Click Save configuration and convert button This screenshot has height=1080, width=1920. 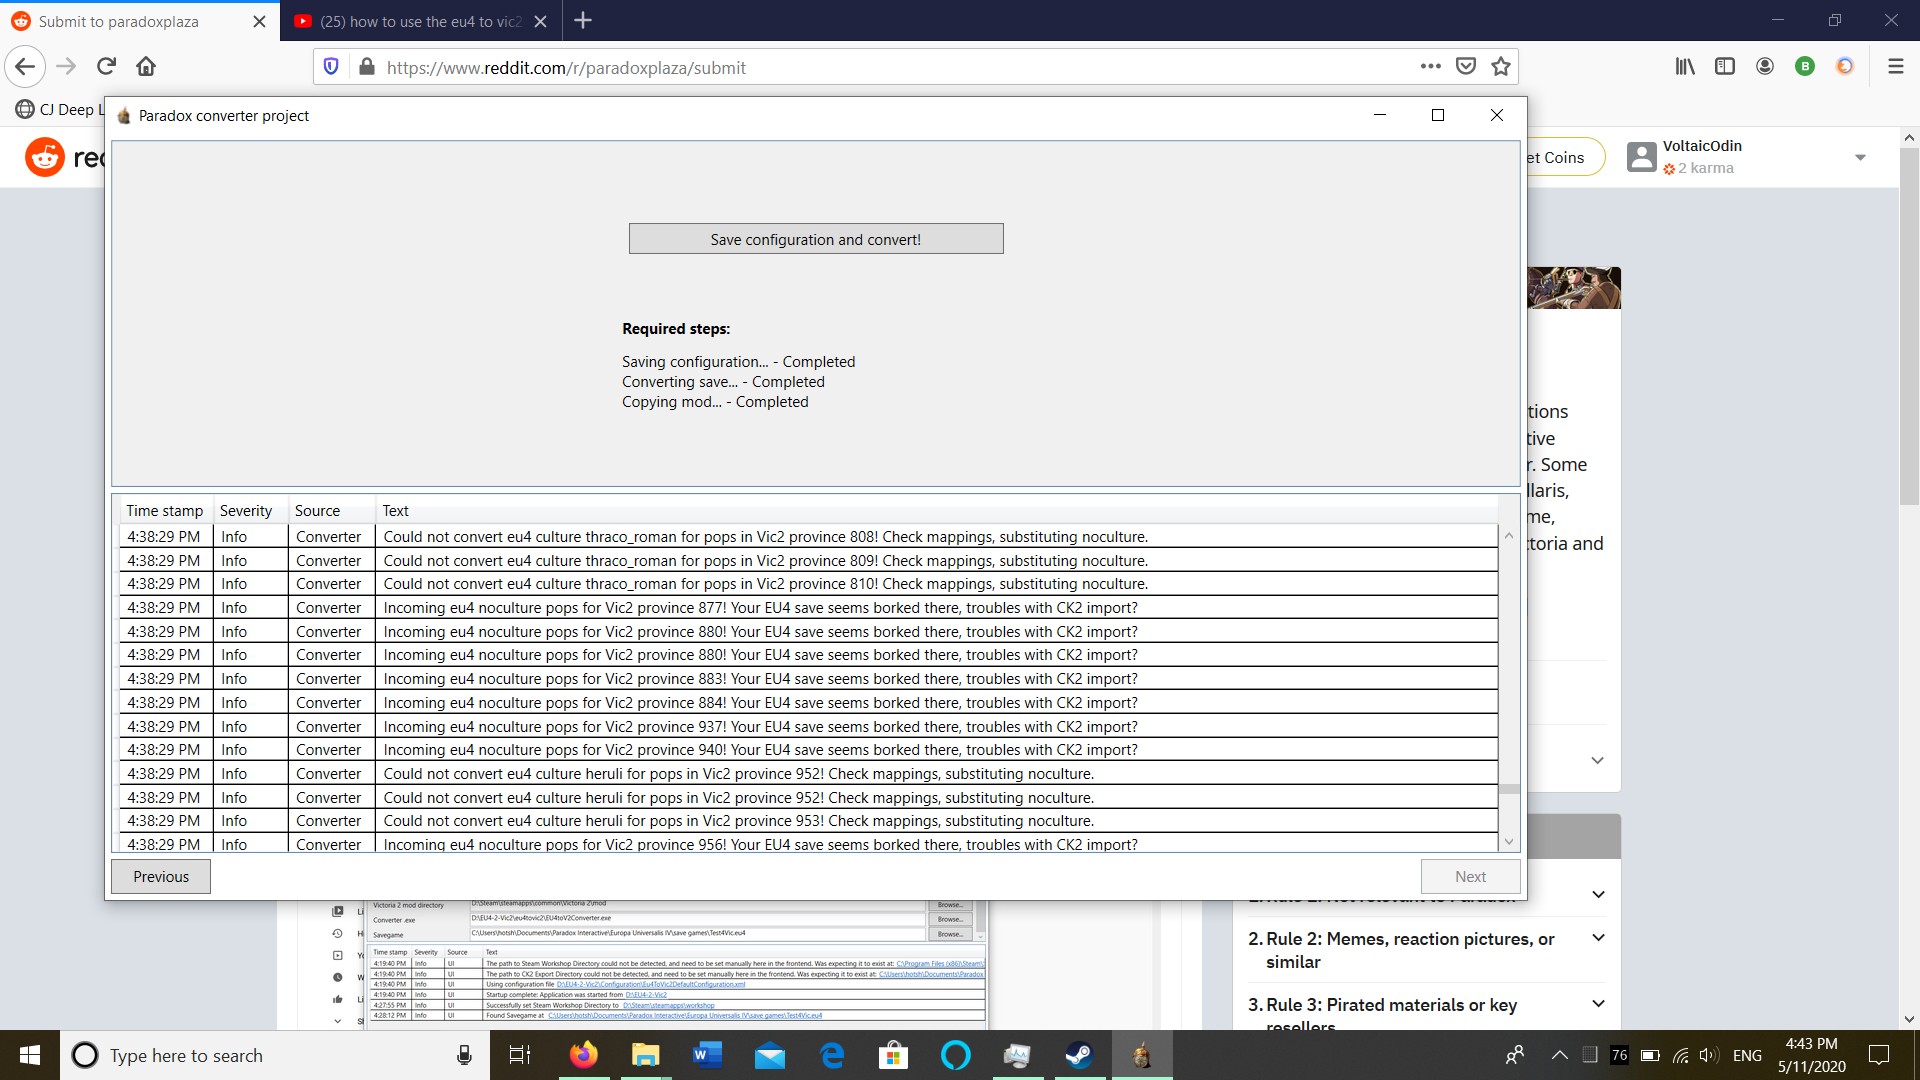click(816, 239)
